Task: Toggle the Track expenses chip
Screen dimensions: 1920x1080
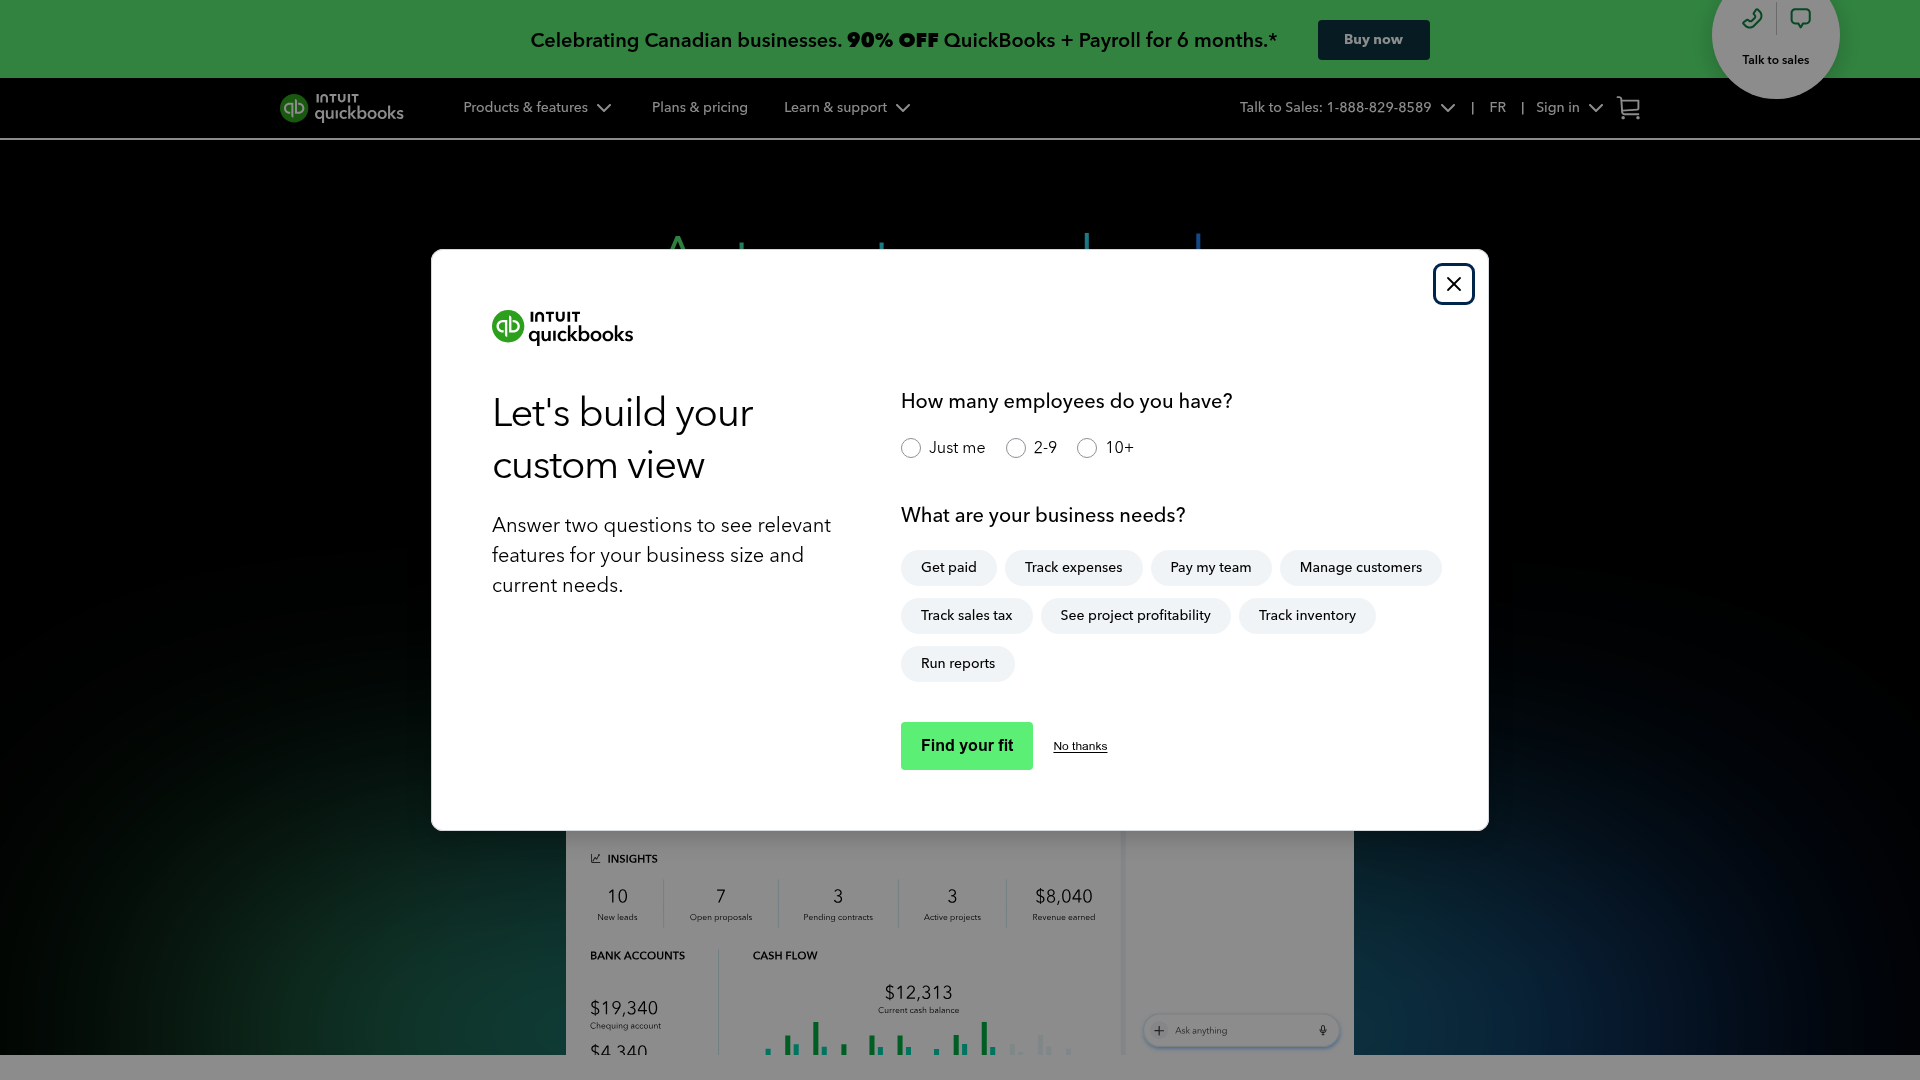Action: point(1073,568)
